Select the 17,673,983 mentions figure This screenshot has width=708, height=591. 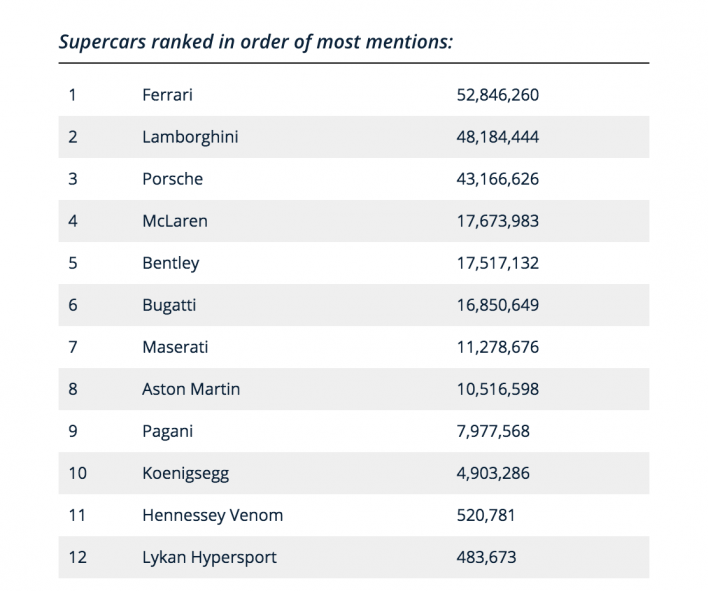498,221
